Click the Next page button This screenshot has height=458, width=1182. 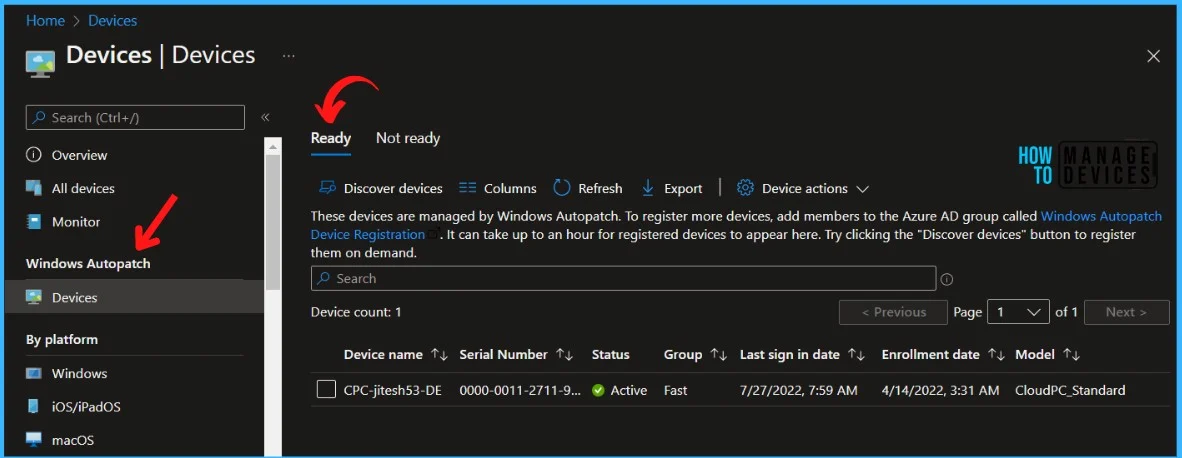point(1126,312)
